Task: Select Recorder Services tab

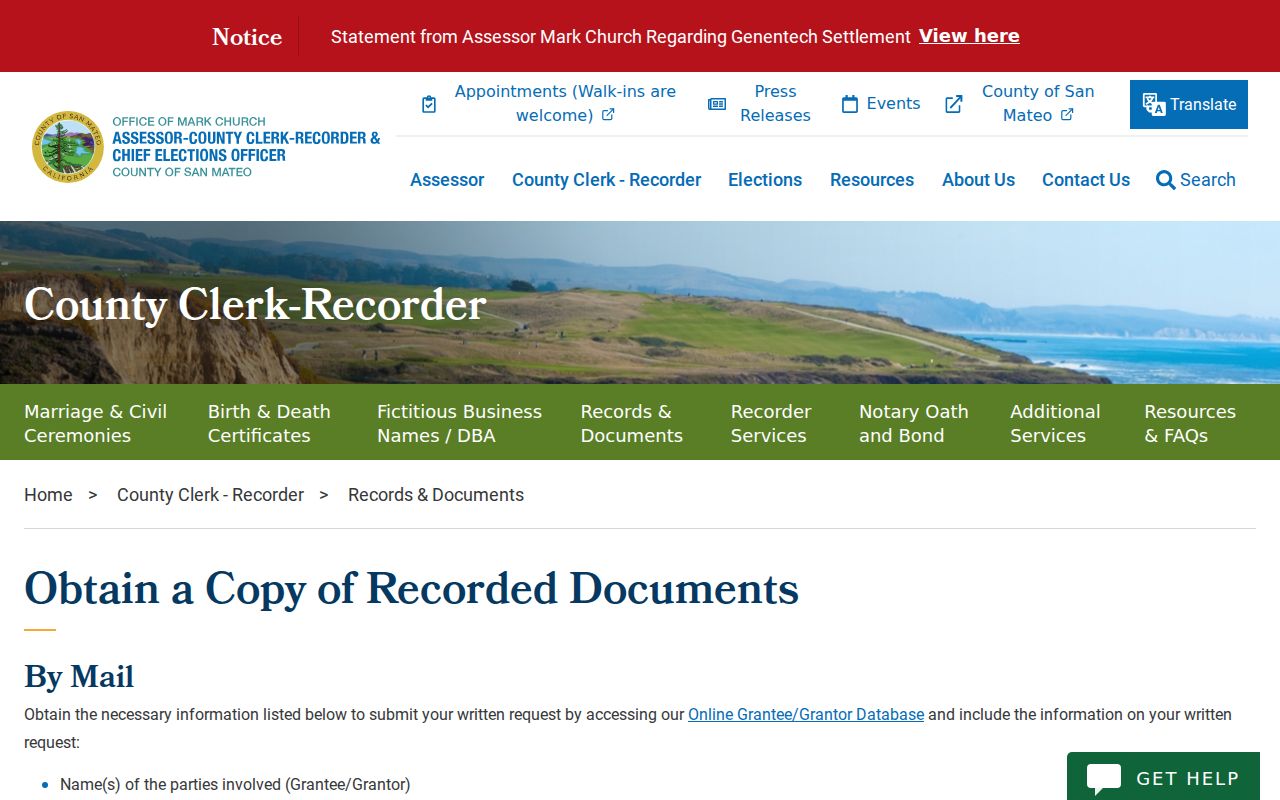Action: pos(771,423)
